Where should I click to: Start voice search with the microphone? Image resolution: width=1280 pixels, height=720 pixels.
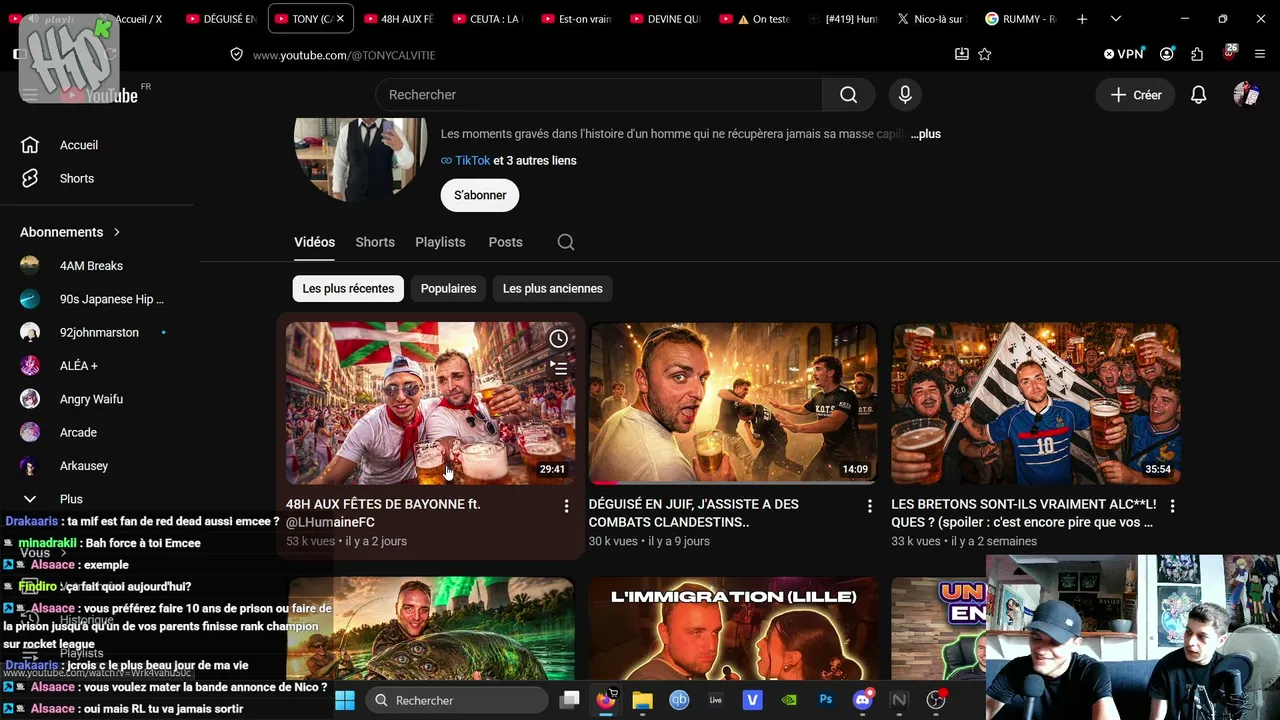coord(905,95)
